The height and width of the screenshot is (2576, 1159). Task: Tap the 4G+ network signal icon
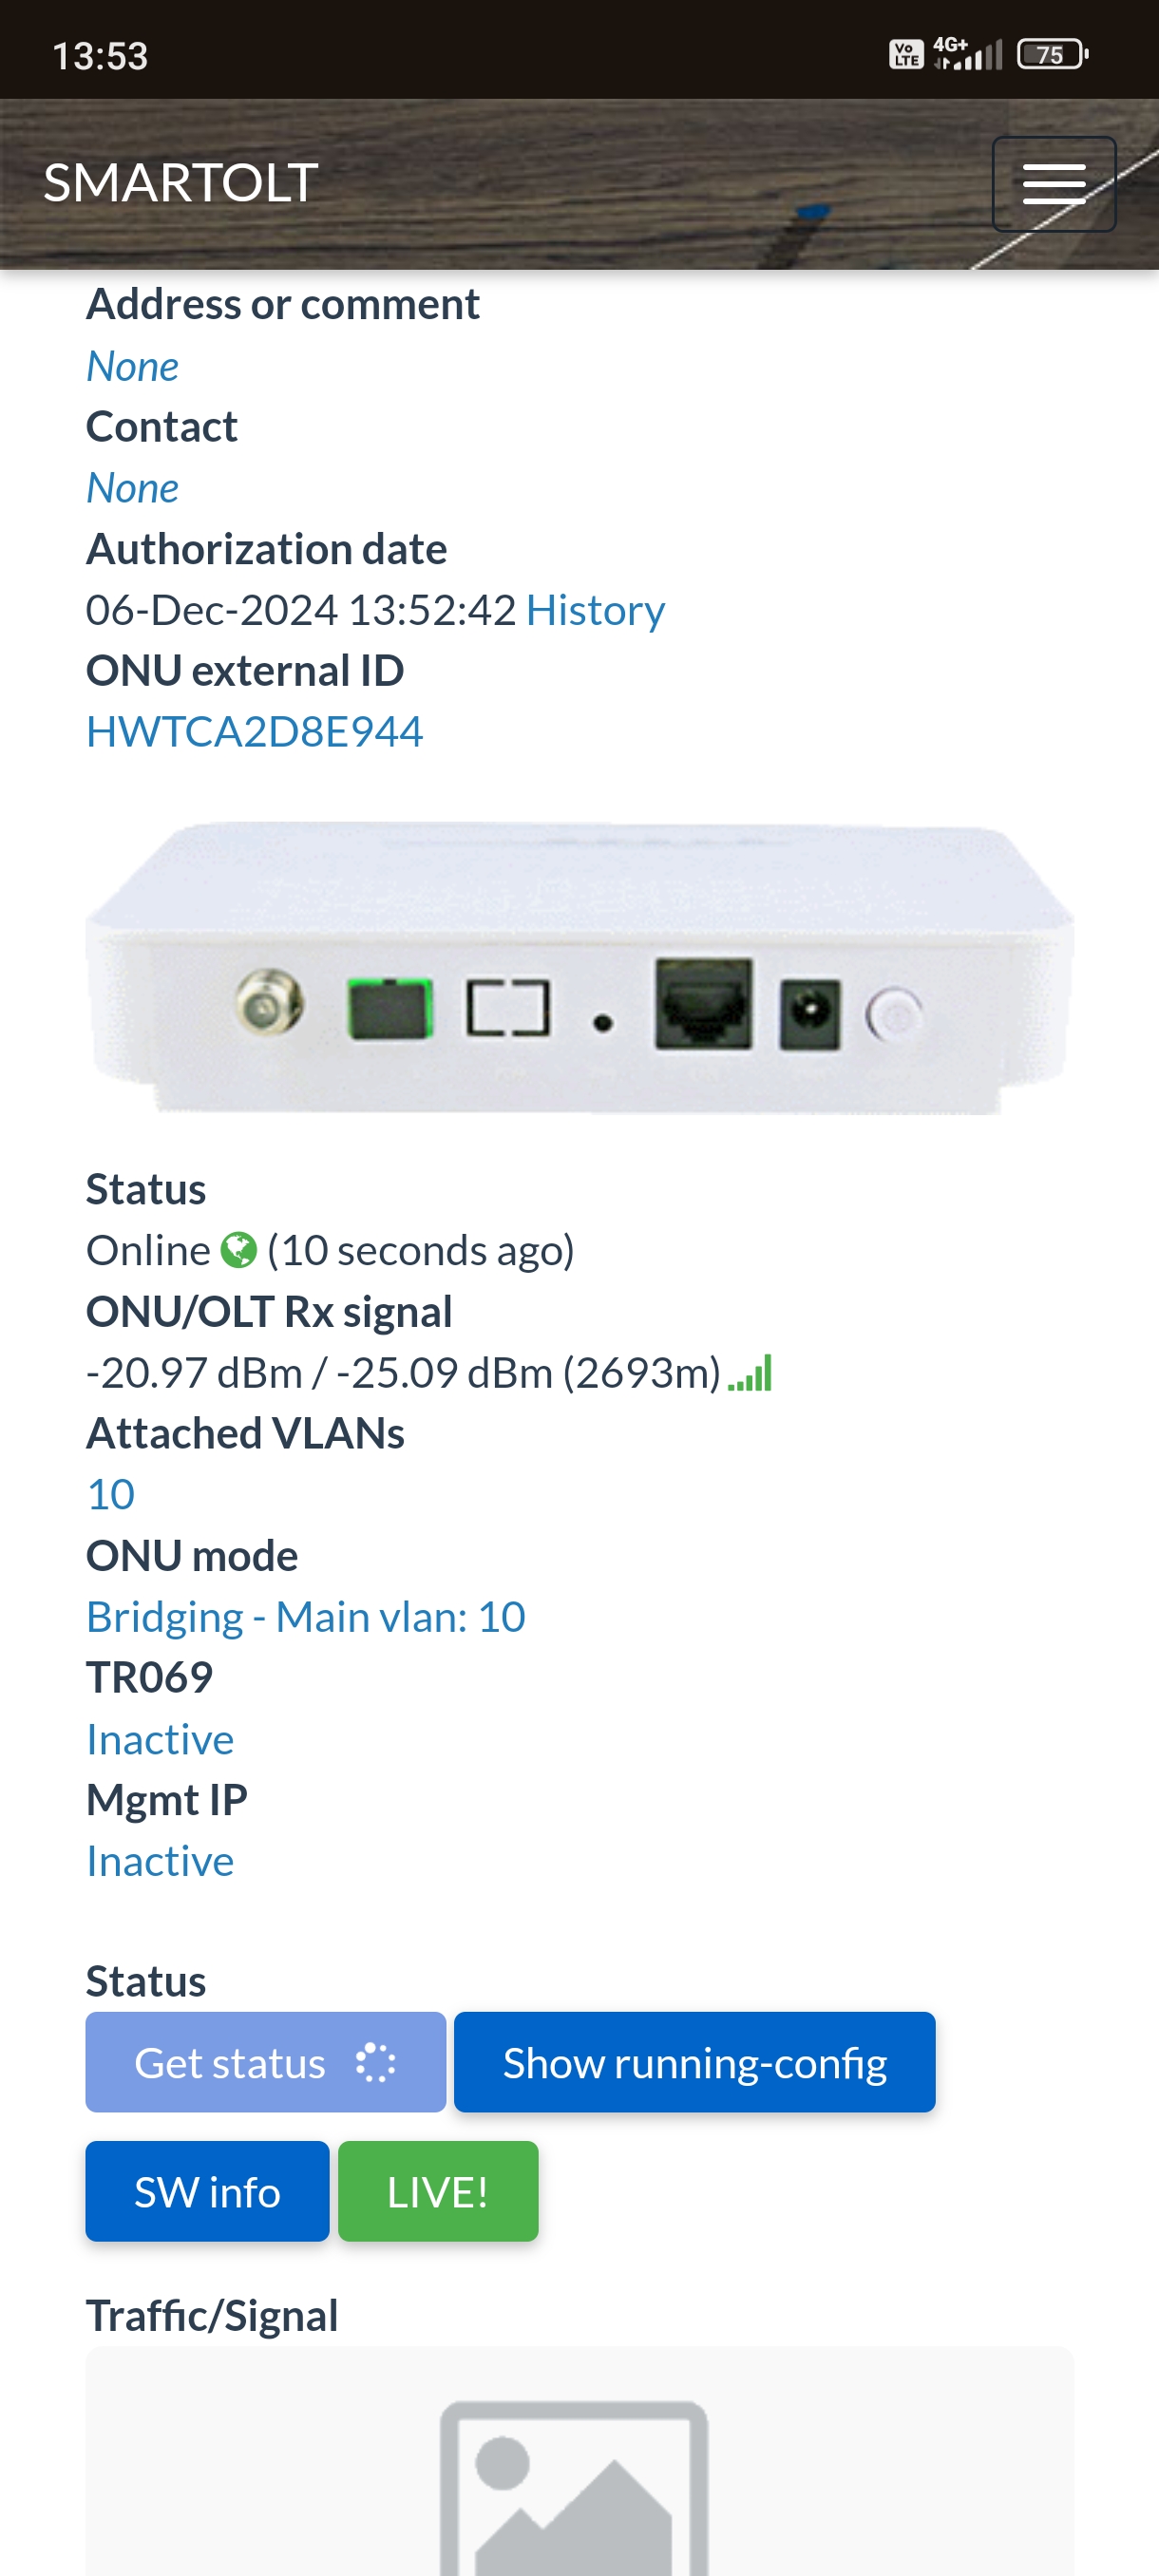point(967,54)
